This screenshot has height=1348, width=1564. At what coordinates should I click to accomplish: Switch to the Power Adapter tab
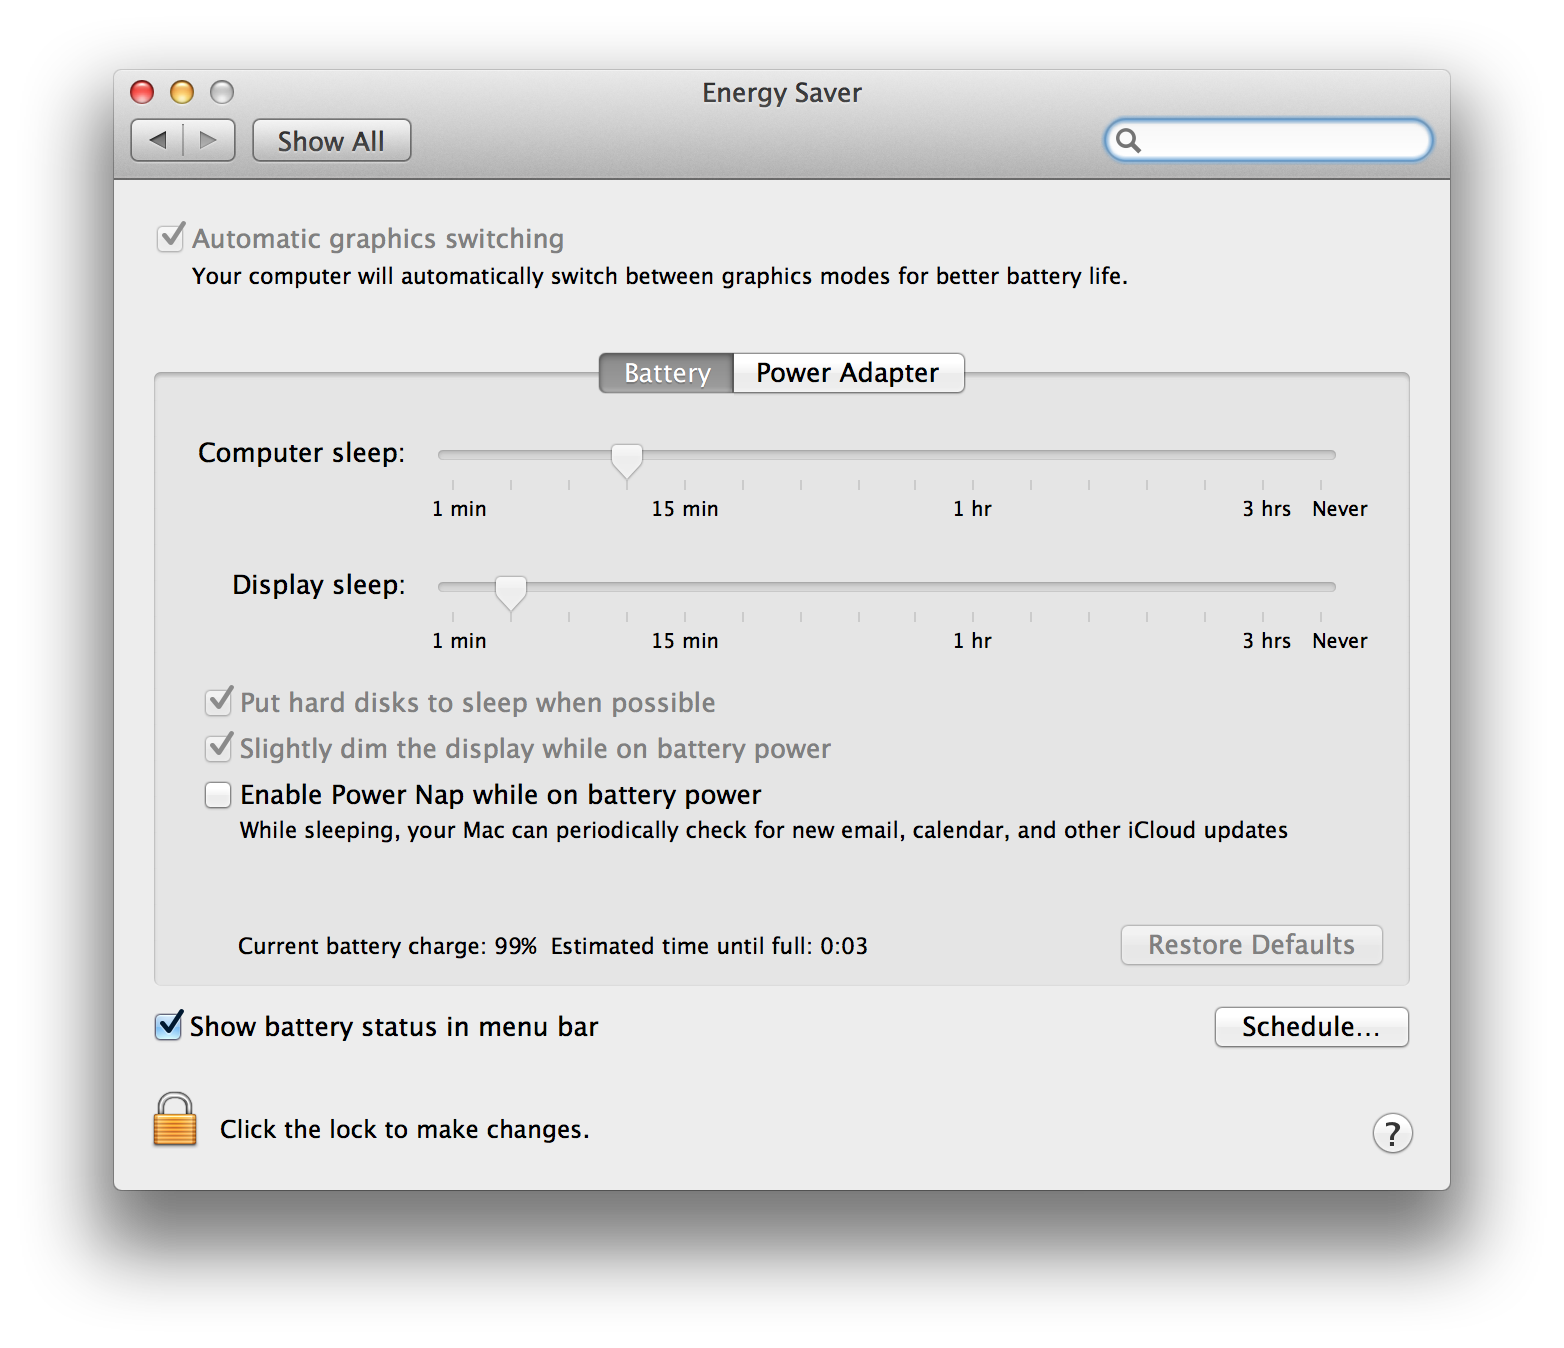(848, 373)
